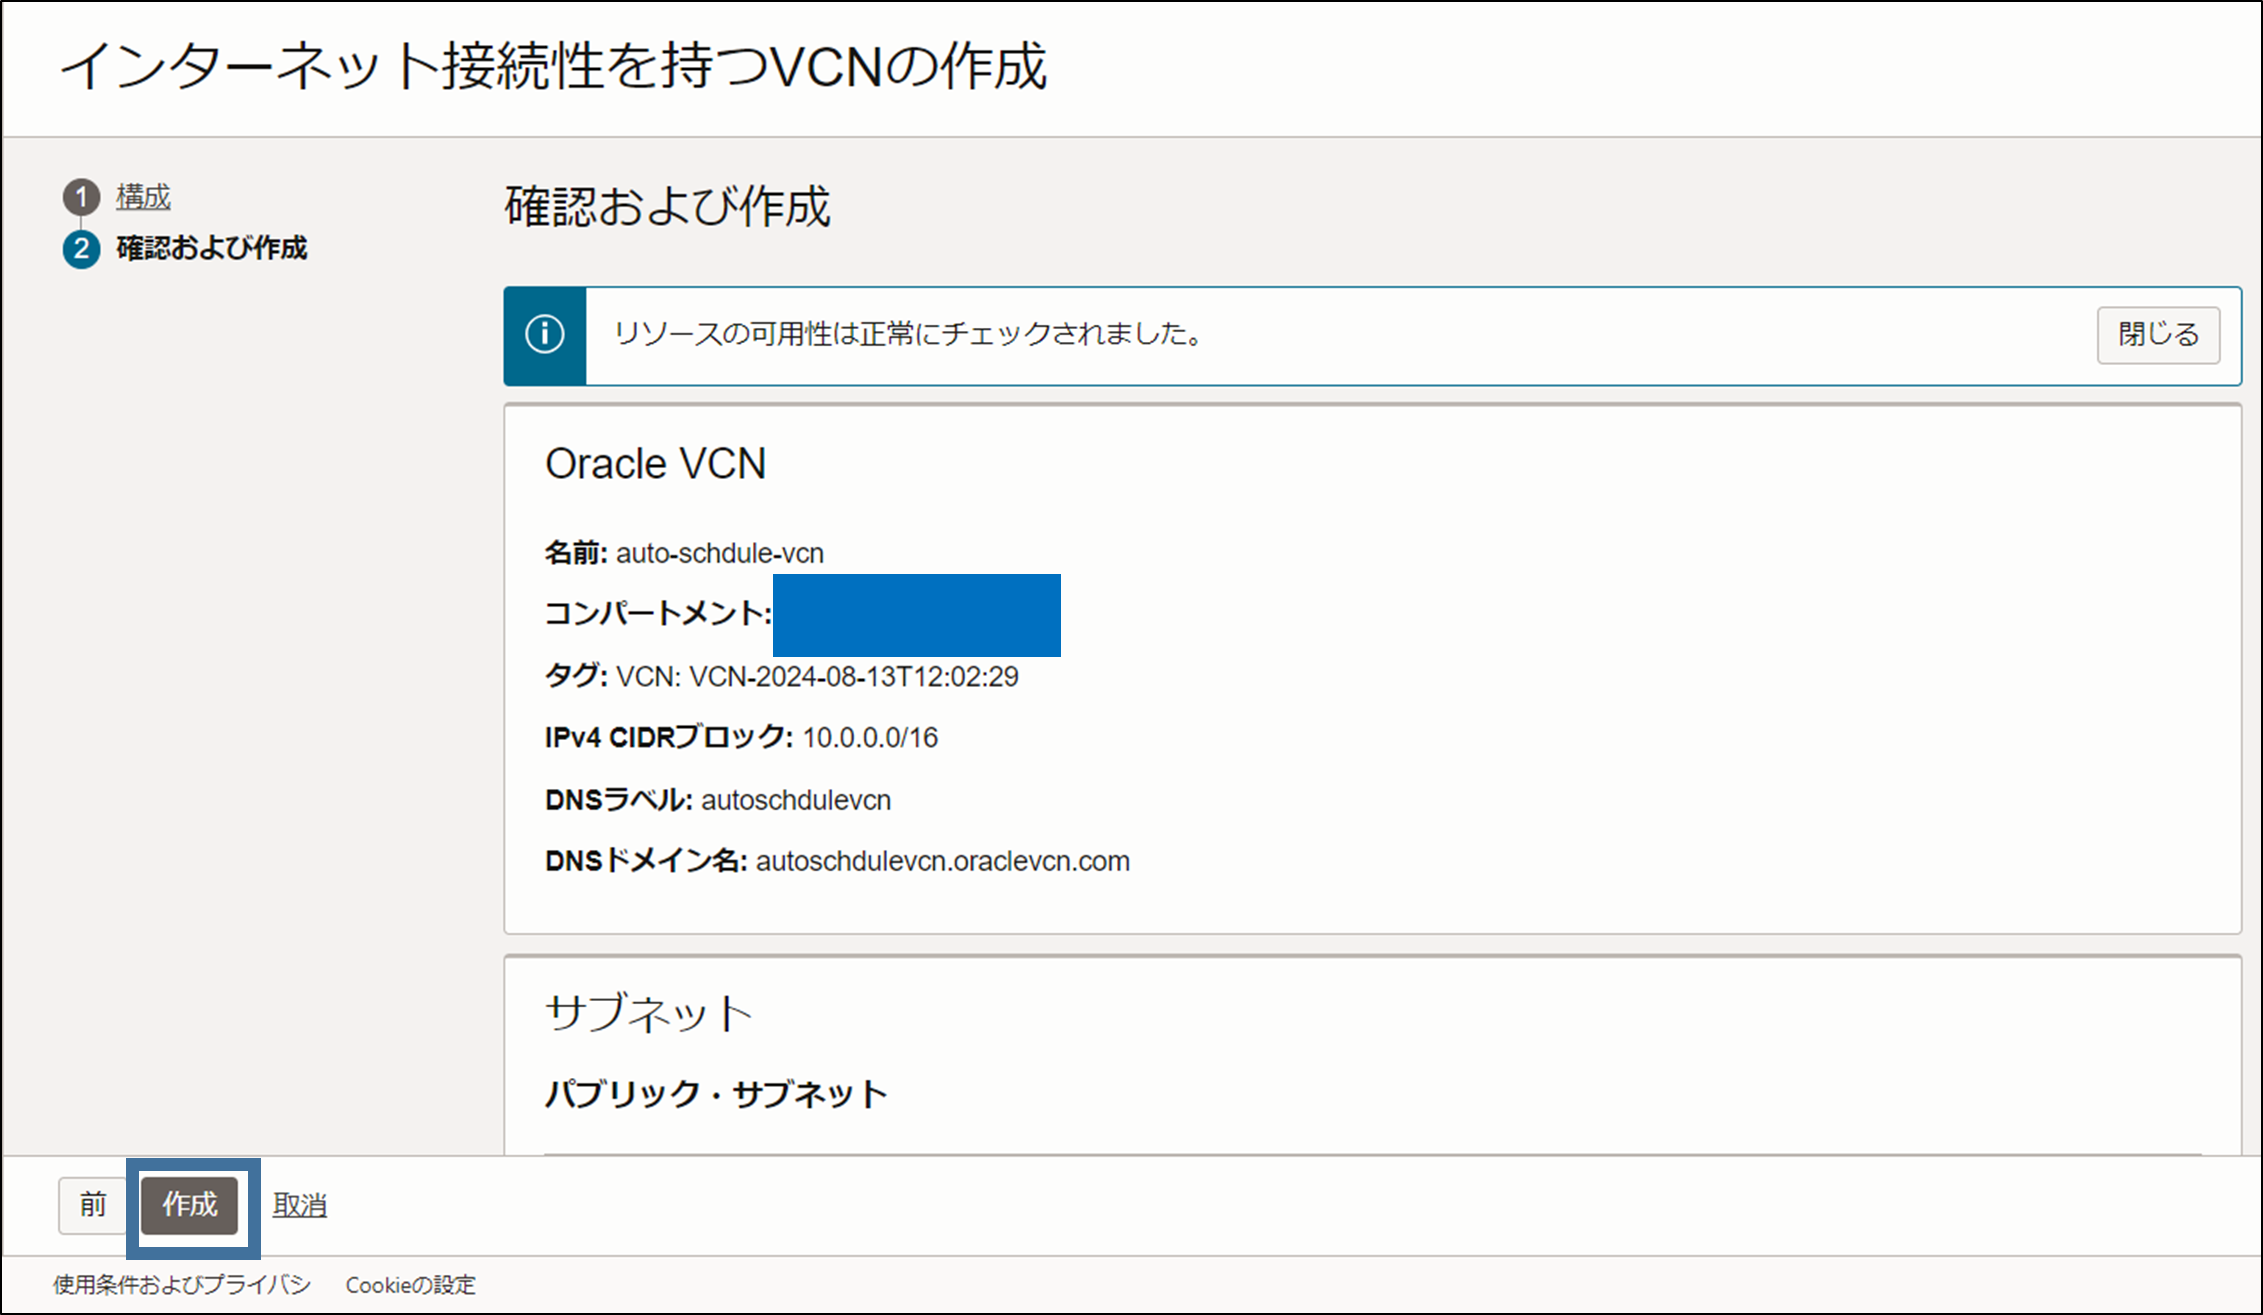Viewport: 2263px width, 1315px height.
Task: Click the 作成 (Create) button
Action: click(x=189, y=1205)
